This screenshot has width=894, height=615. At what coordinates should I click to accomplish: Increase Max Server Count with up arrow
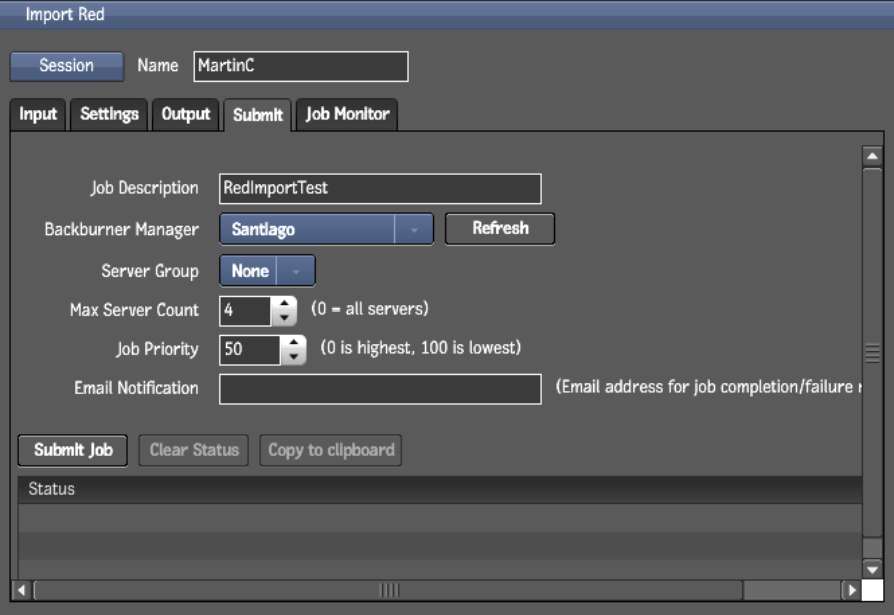pyautogui.click(x=285, y=303)
